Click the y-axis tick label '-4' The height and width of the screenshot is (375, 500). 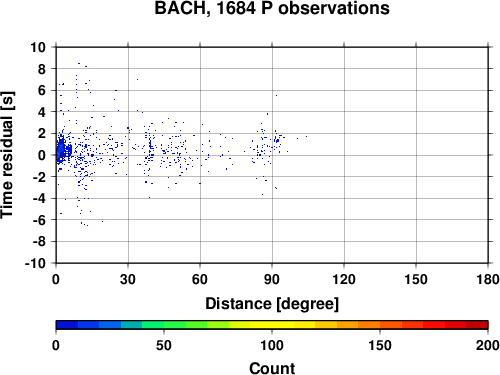(x=39, y=199)
